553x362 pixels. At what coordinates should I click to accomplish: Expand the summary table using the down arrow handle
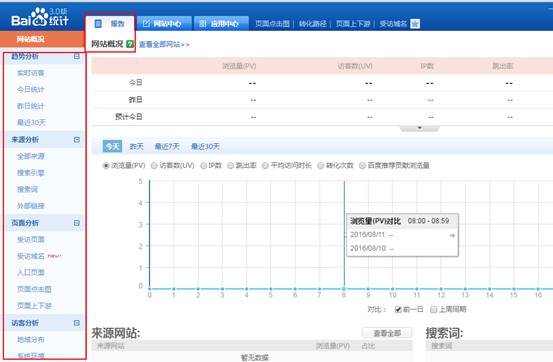click(420, 128)
